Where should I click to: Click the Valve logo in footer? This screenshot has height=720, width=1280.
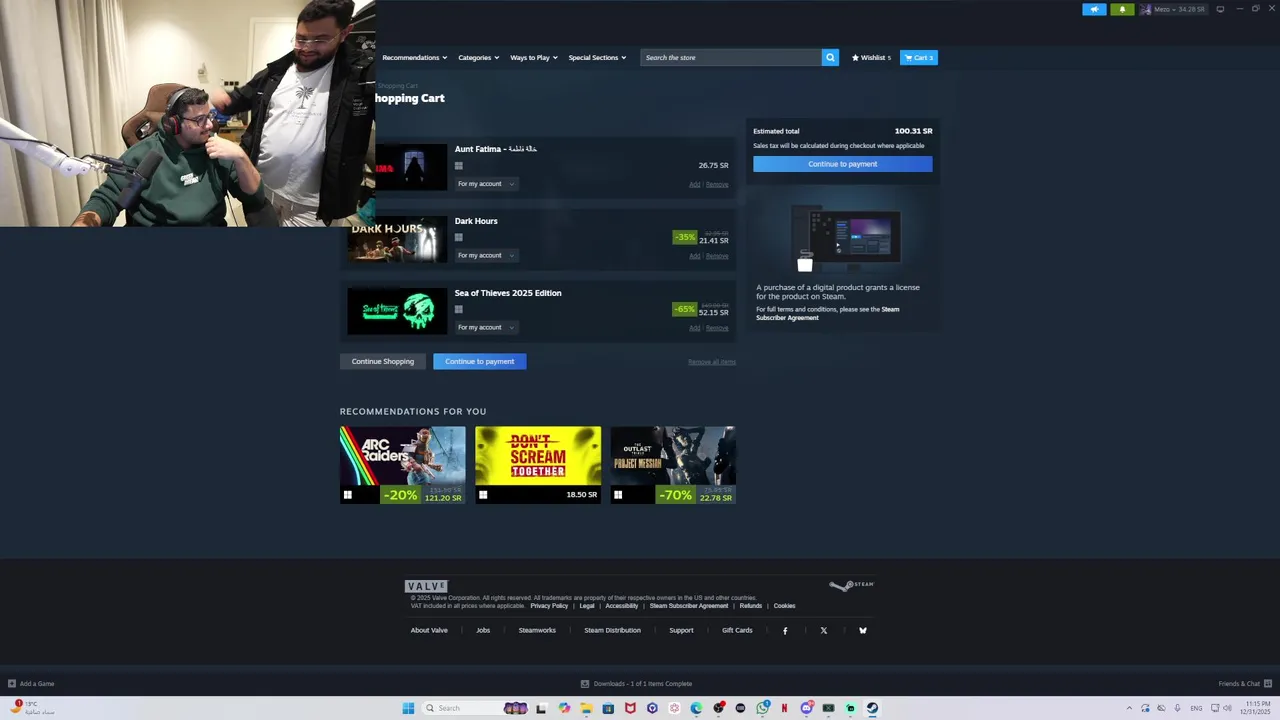click(x=426, y=586)
